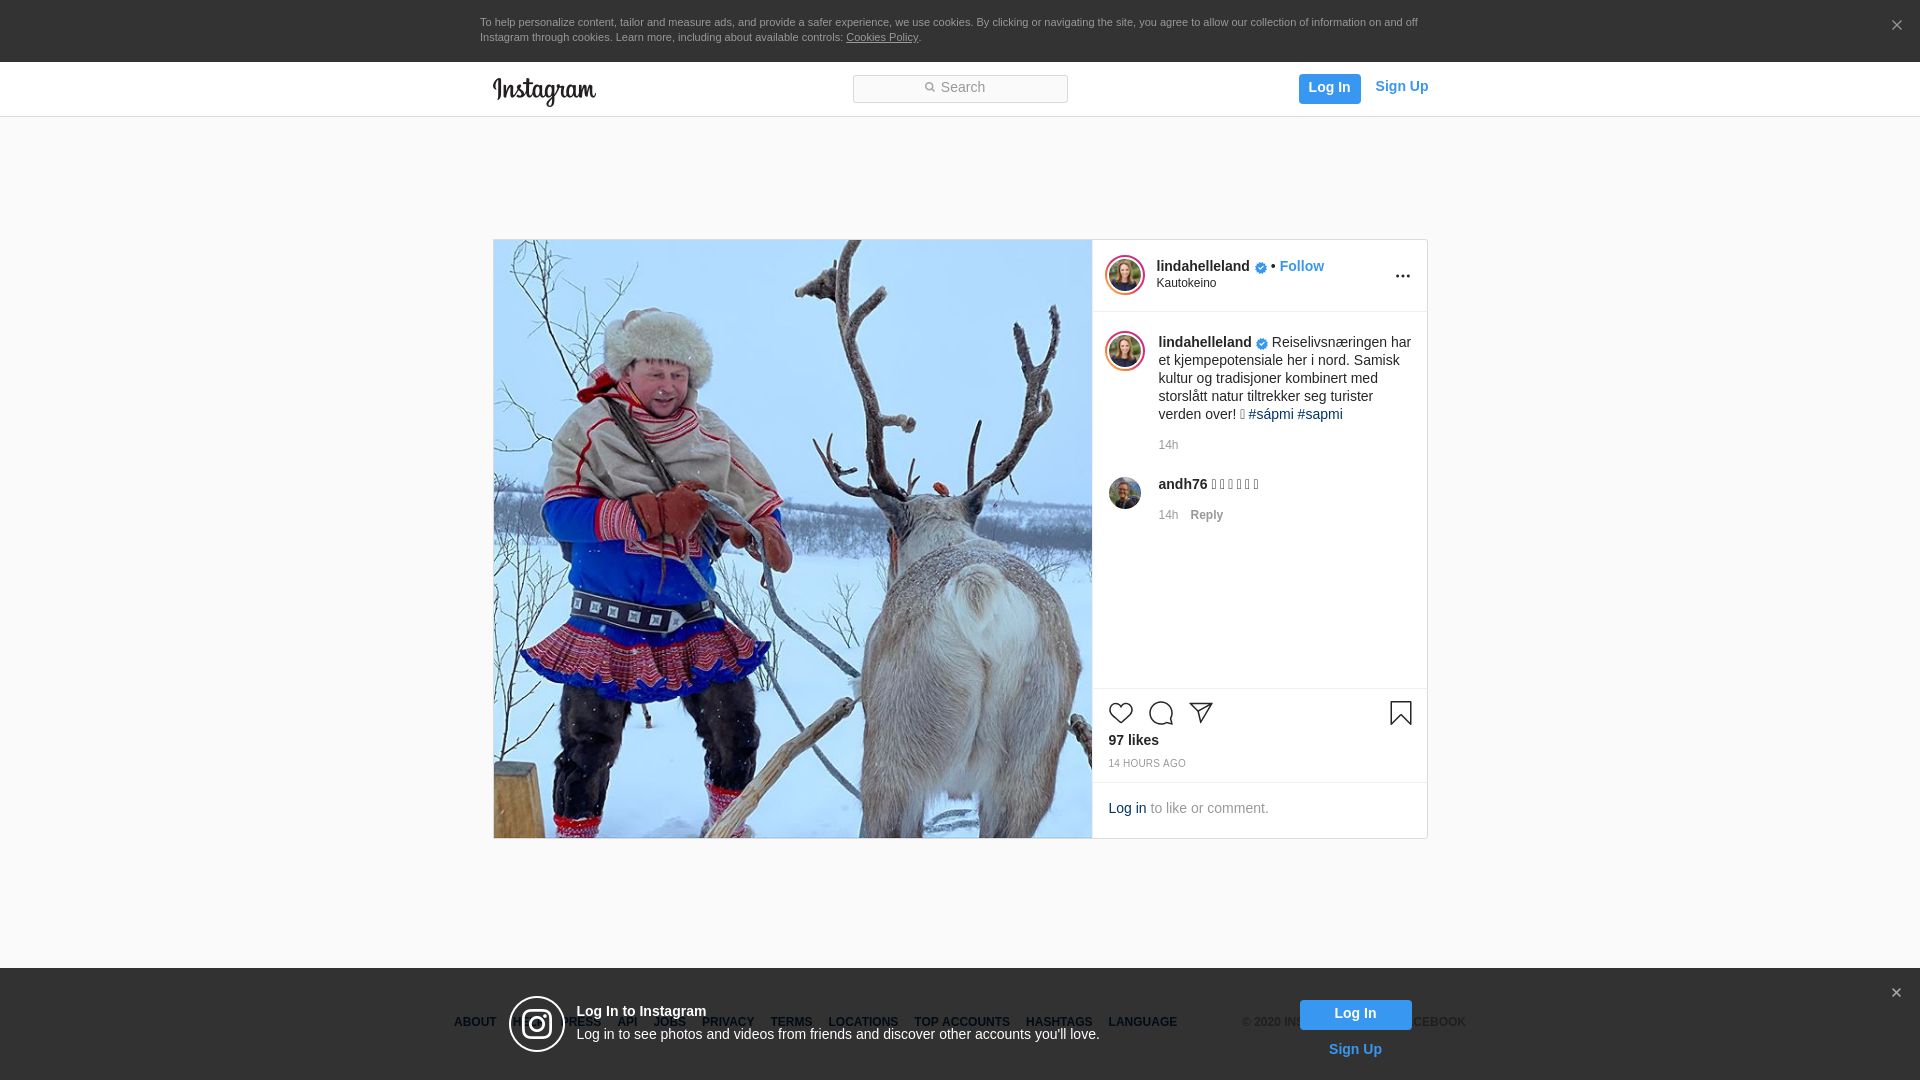The height and width of the screenshot is (1080, 1920).
Task: Save post with bookmark icon
Action: pyautogui.click(x=1400, y=713)
